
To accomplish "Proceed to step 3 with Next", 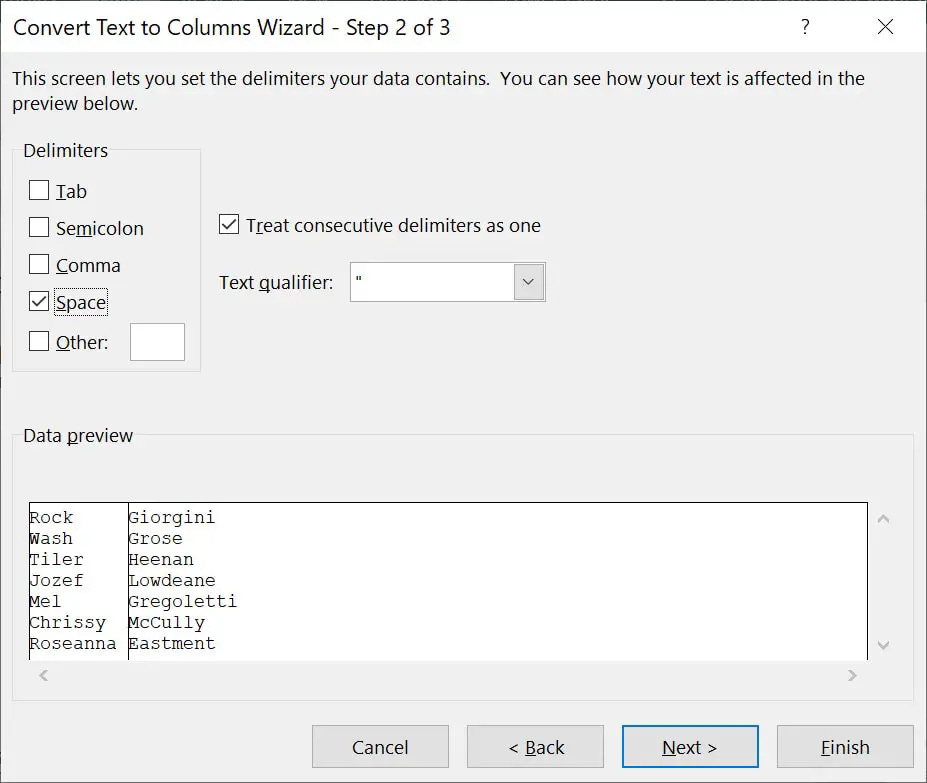I will click(690, 746).
